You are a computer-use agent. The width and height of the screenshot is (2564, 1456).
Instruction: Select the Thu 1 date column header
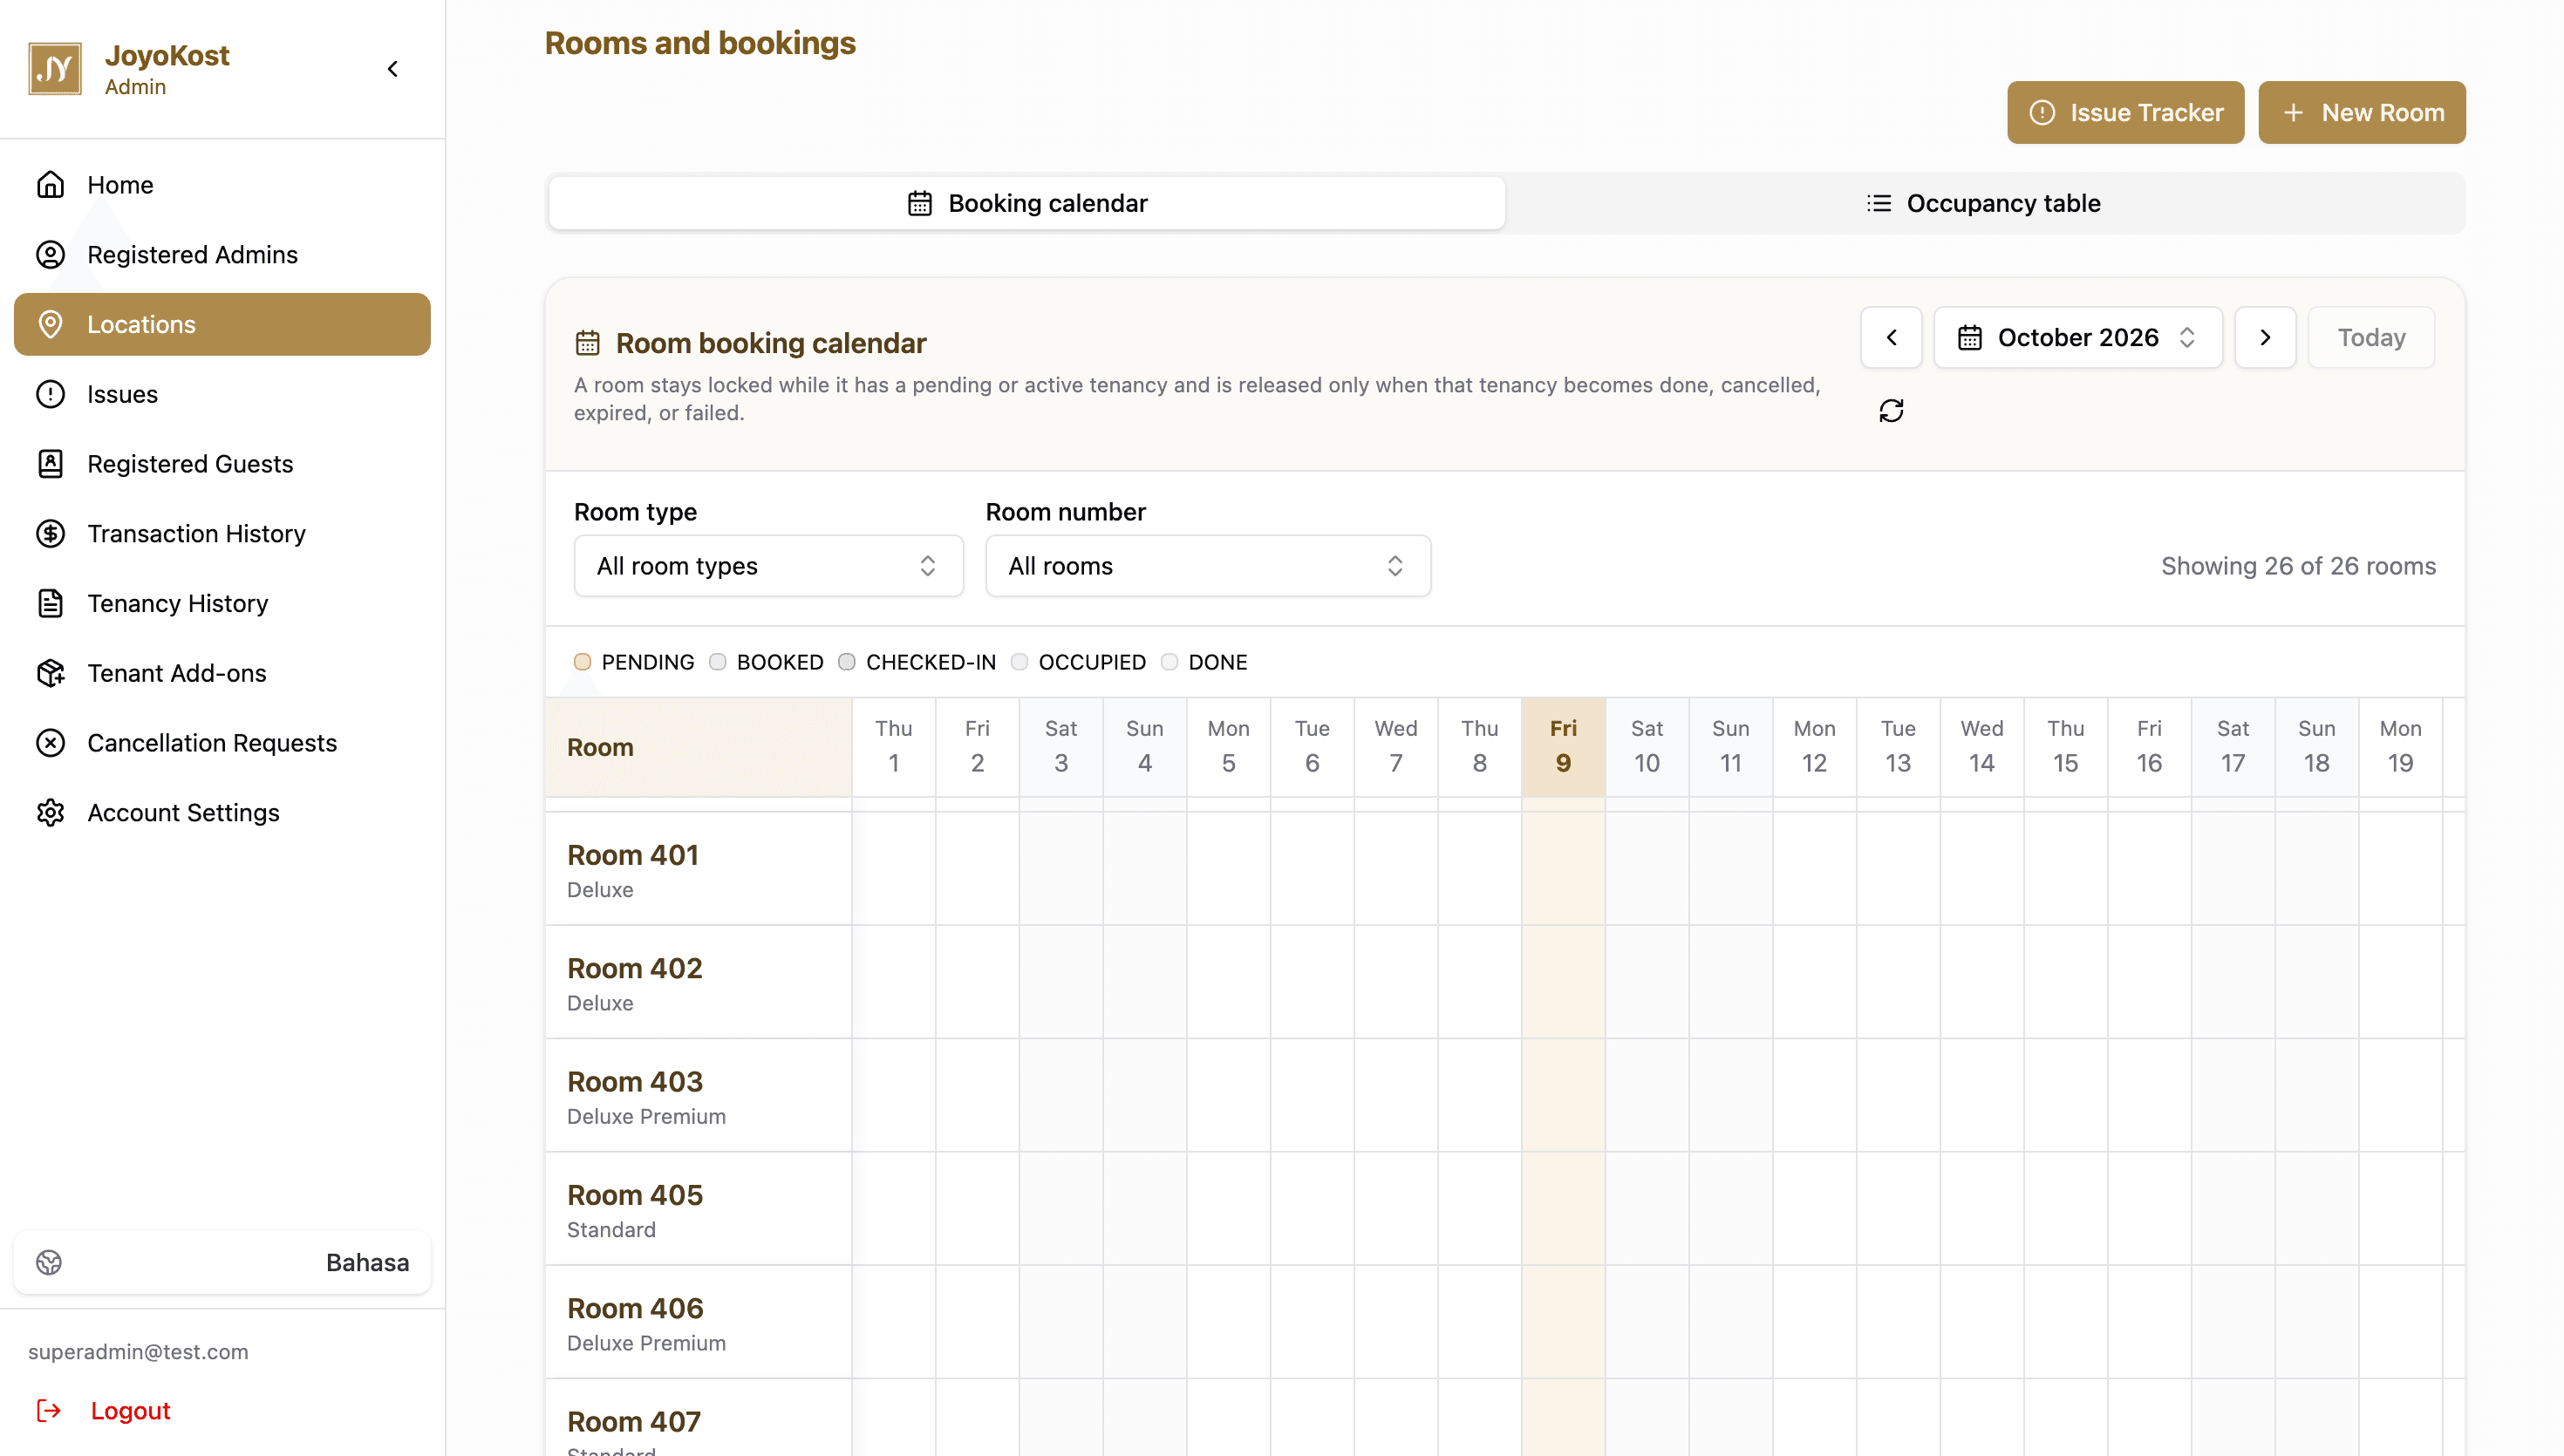point(893,747)
